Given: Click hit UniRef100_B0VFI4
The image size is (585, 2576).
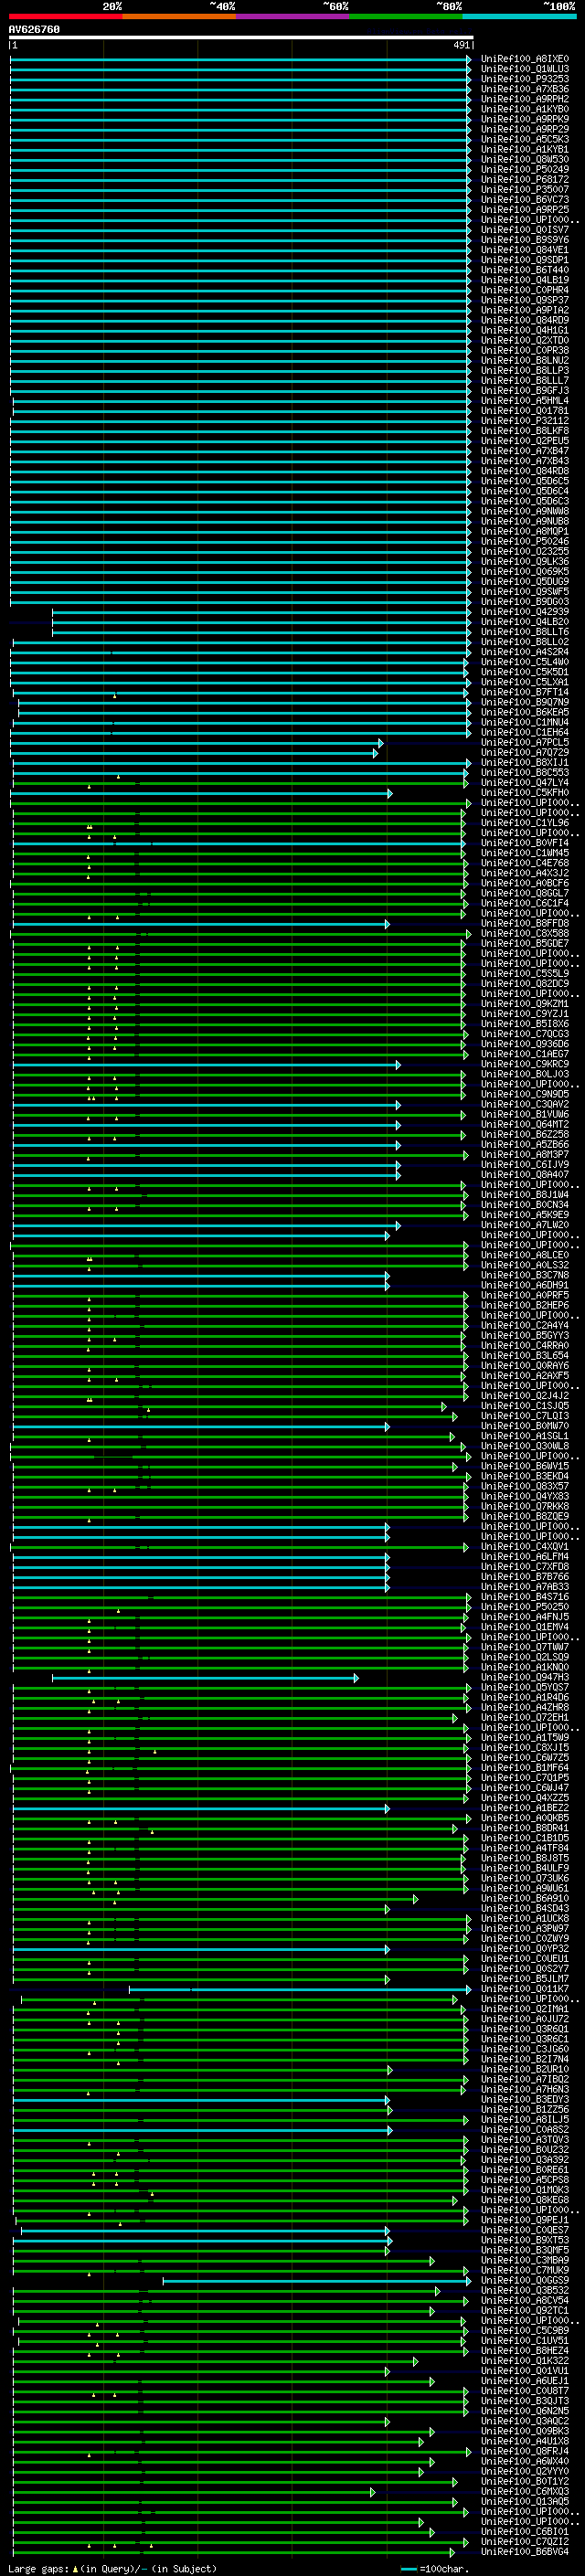Looking at the screenshot, I should tap(524, 843).
